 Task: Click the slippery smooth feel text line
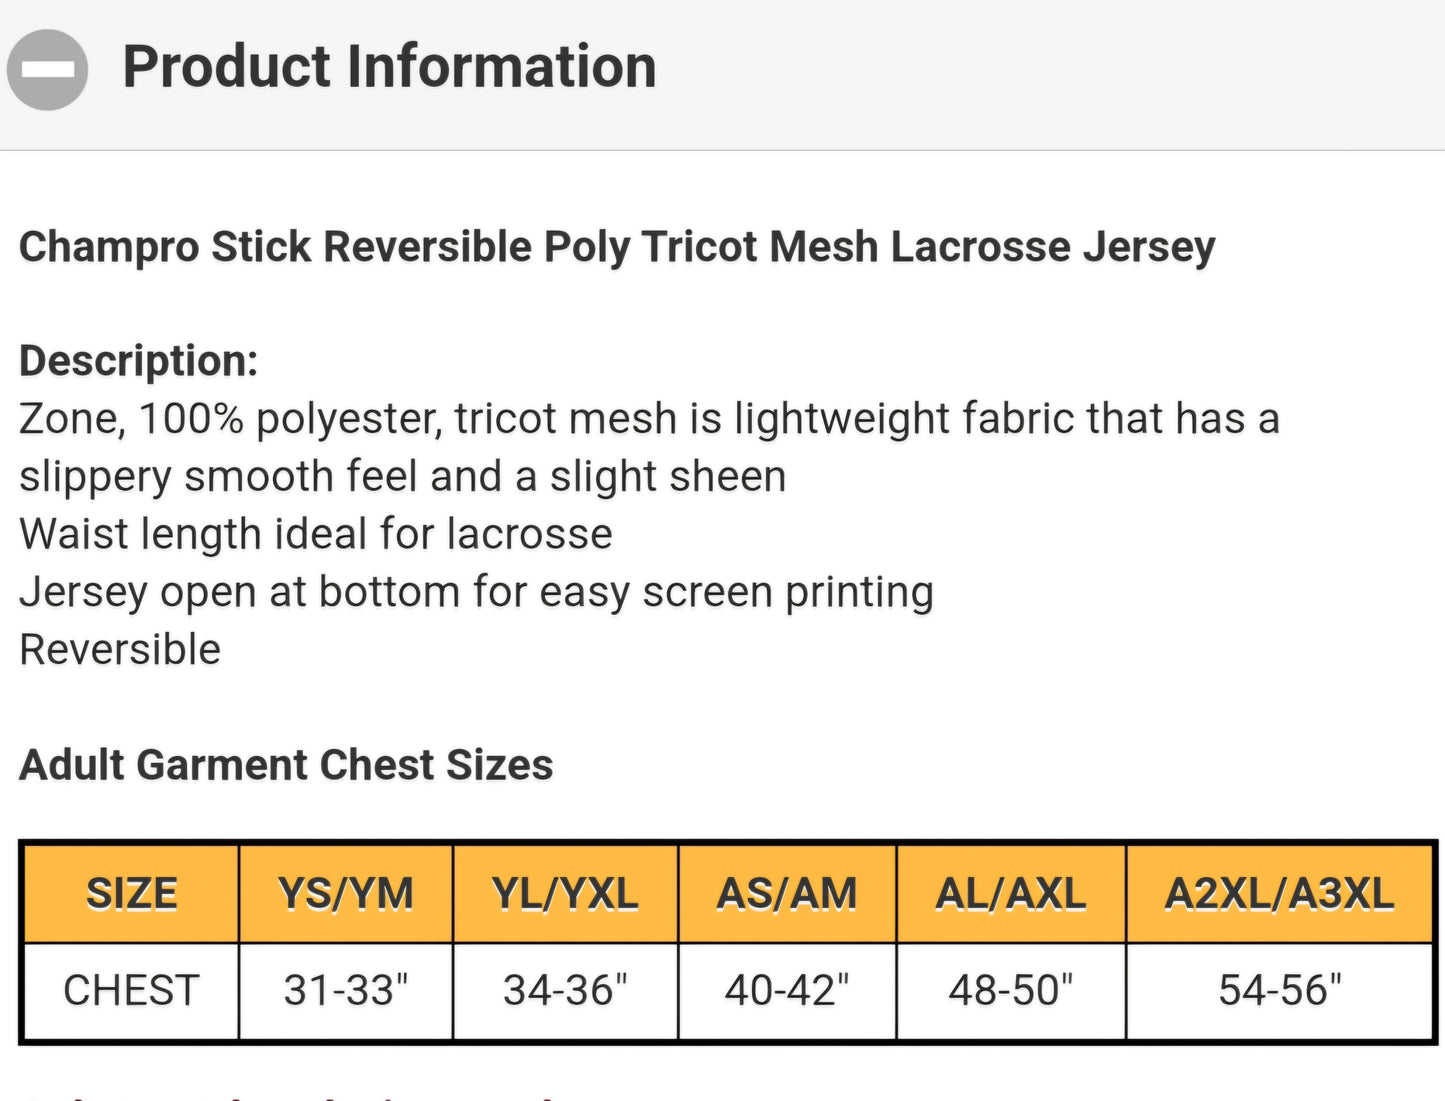403,476
